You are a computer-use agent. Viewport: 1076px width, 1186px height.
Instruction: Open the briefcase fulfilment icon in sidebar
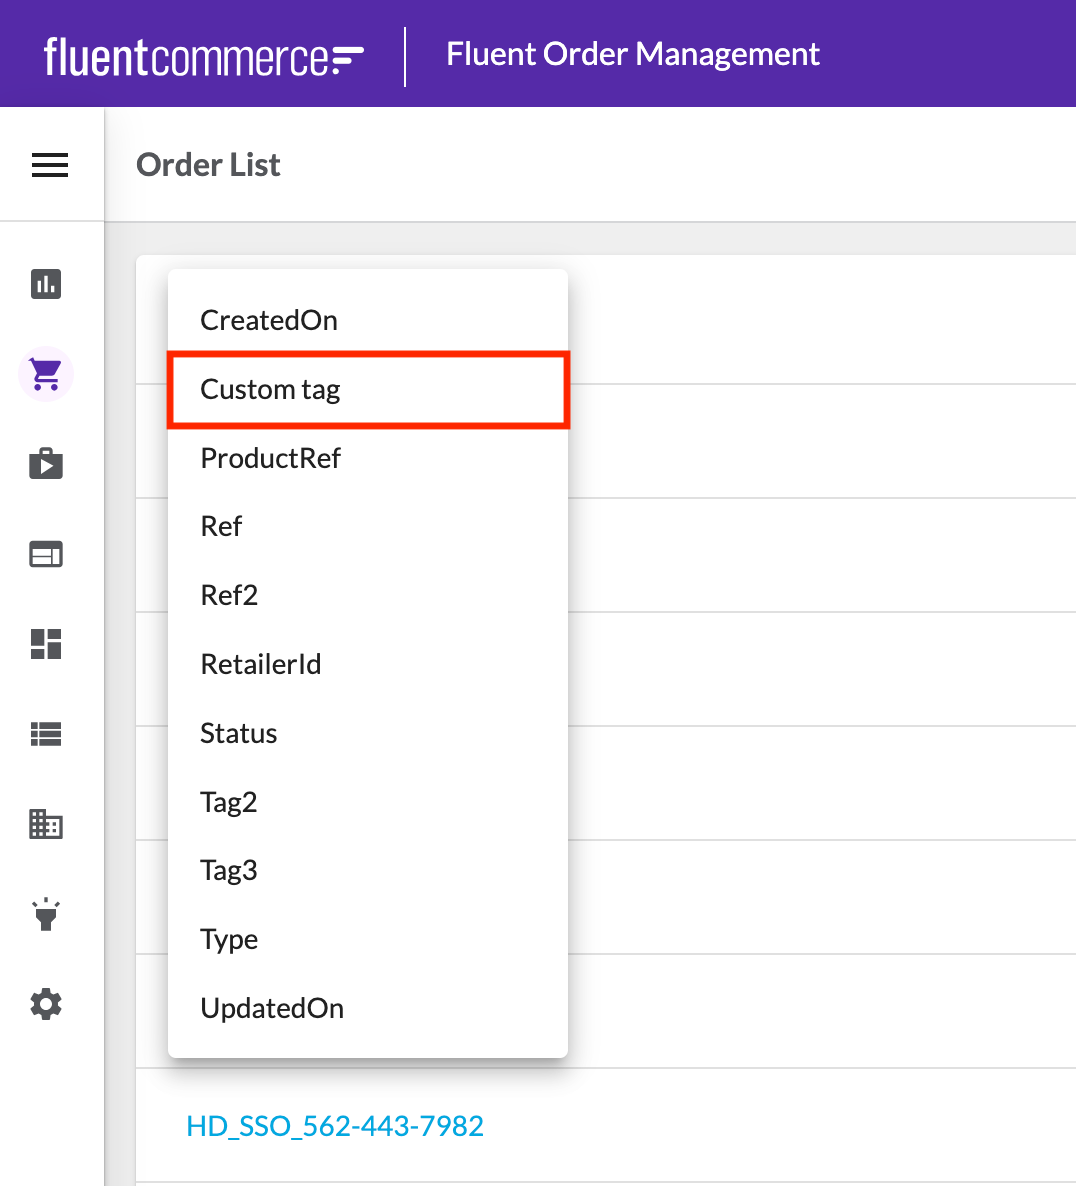click(46, 464)
